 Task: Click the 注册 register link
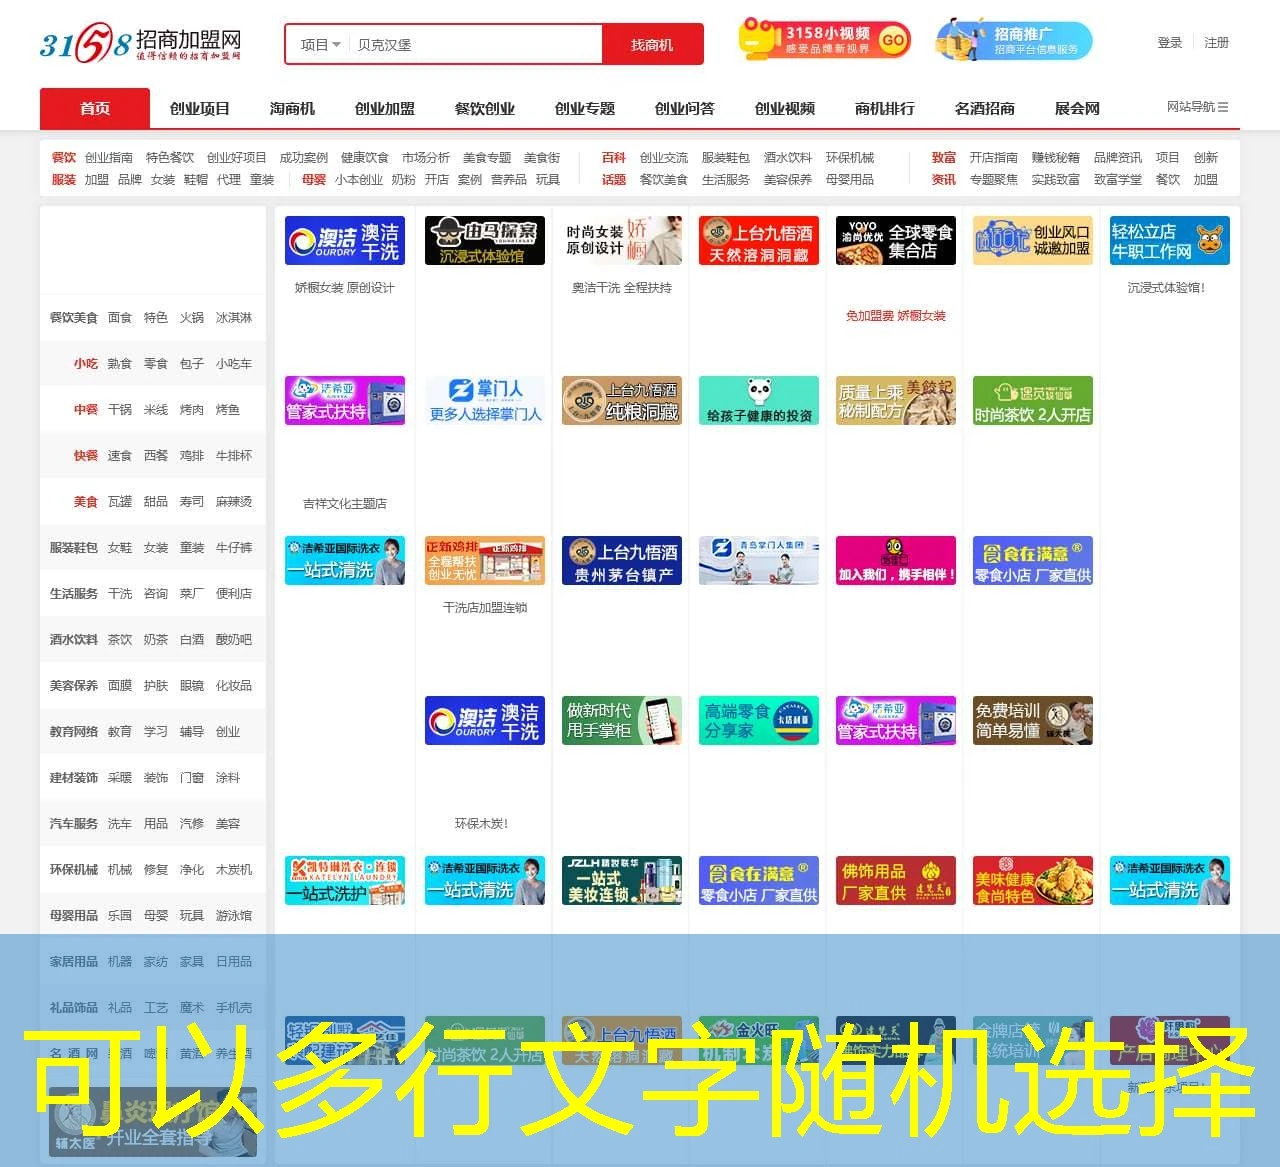pos(1216,42)
